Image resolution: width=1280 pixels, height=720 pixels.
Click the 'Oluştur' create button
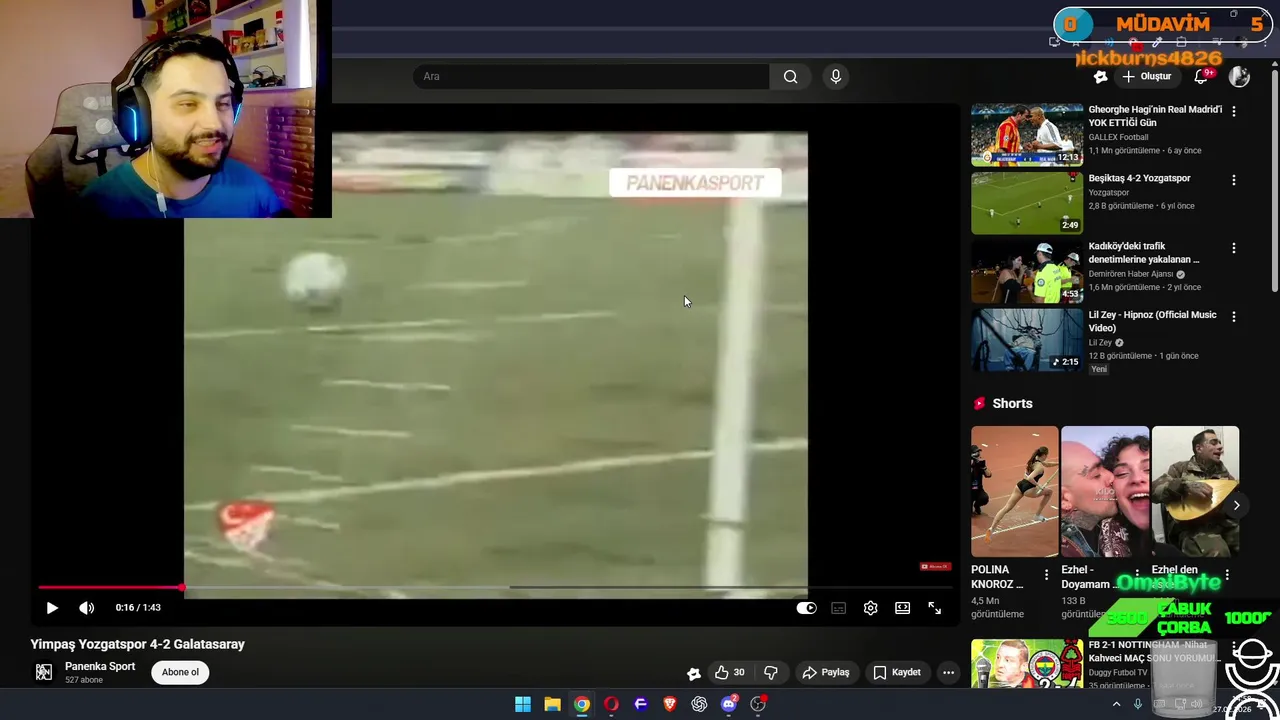click(x=1146, y=77)
